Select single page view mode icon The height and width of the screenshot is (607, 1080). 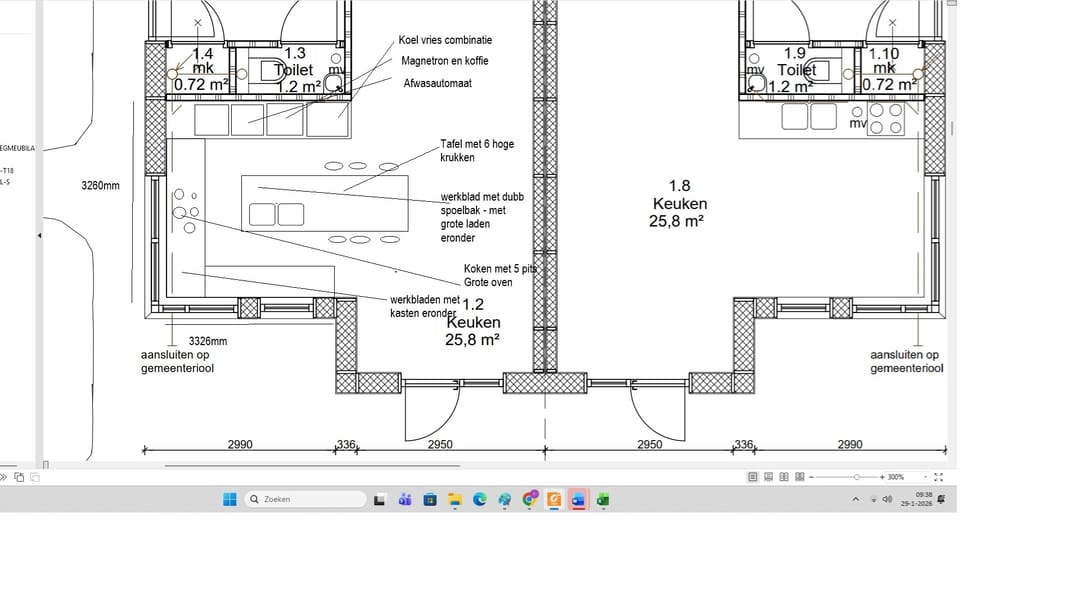pyautogui.click(x=753, y=477)
